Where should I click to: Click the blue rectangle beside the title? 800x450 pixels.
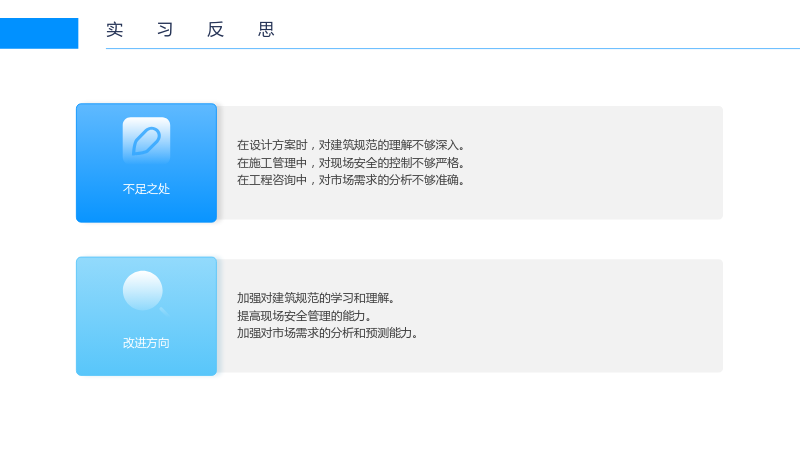pos(39,33)
